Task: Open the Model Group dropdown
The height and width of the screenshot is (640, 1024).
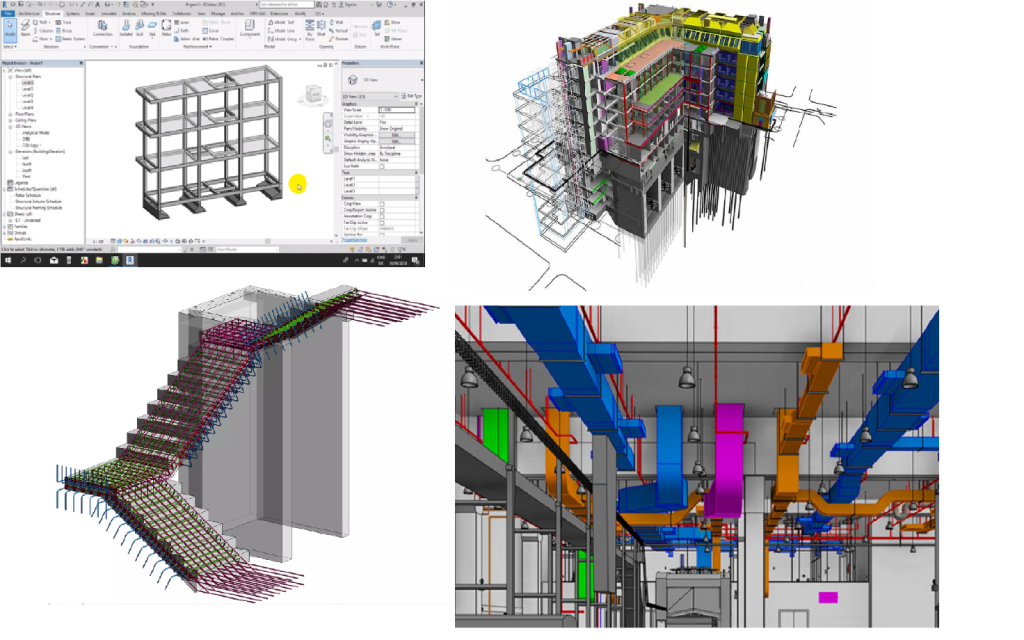Action: tap(283, 39)
